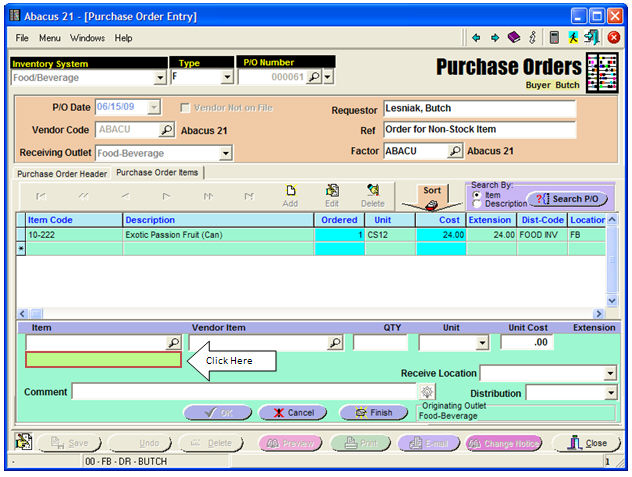The image size is (632, 477).
Task: Click the forward arrow toolbar icon
Action: pyautogui.click(x=494, y=38)
